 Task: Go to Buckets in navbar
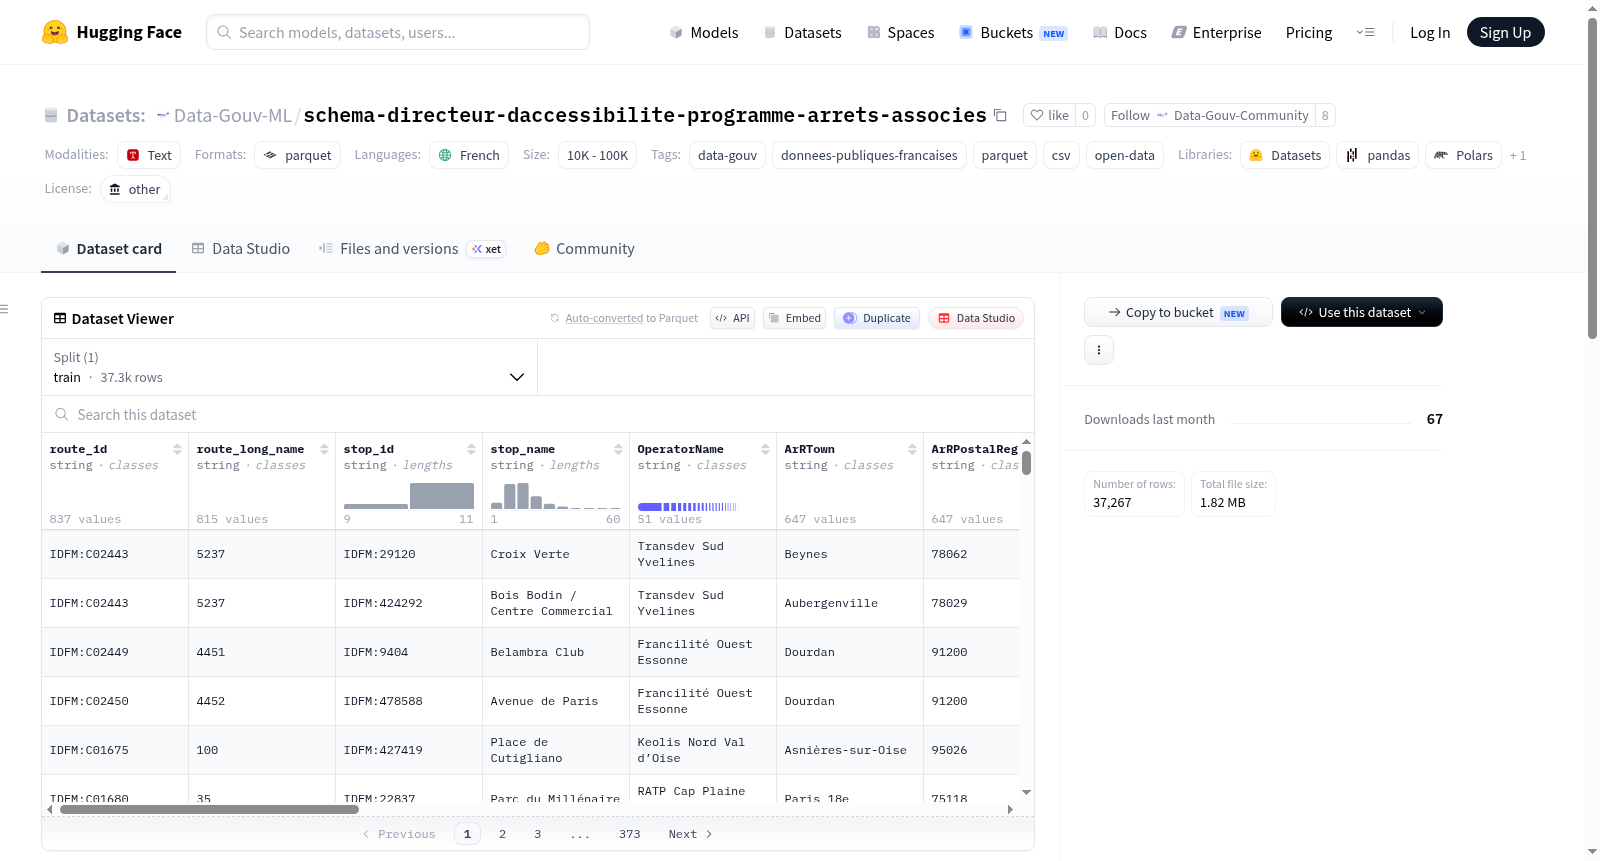coord(1013,32)
